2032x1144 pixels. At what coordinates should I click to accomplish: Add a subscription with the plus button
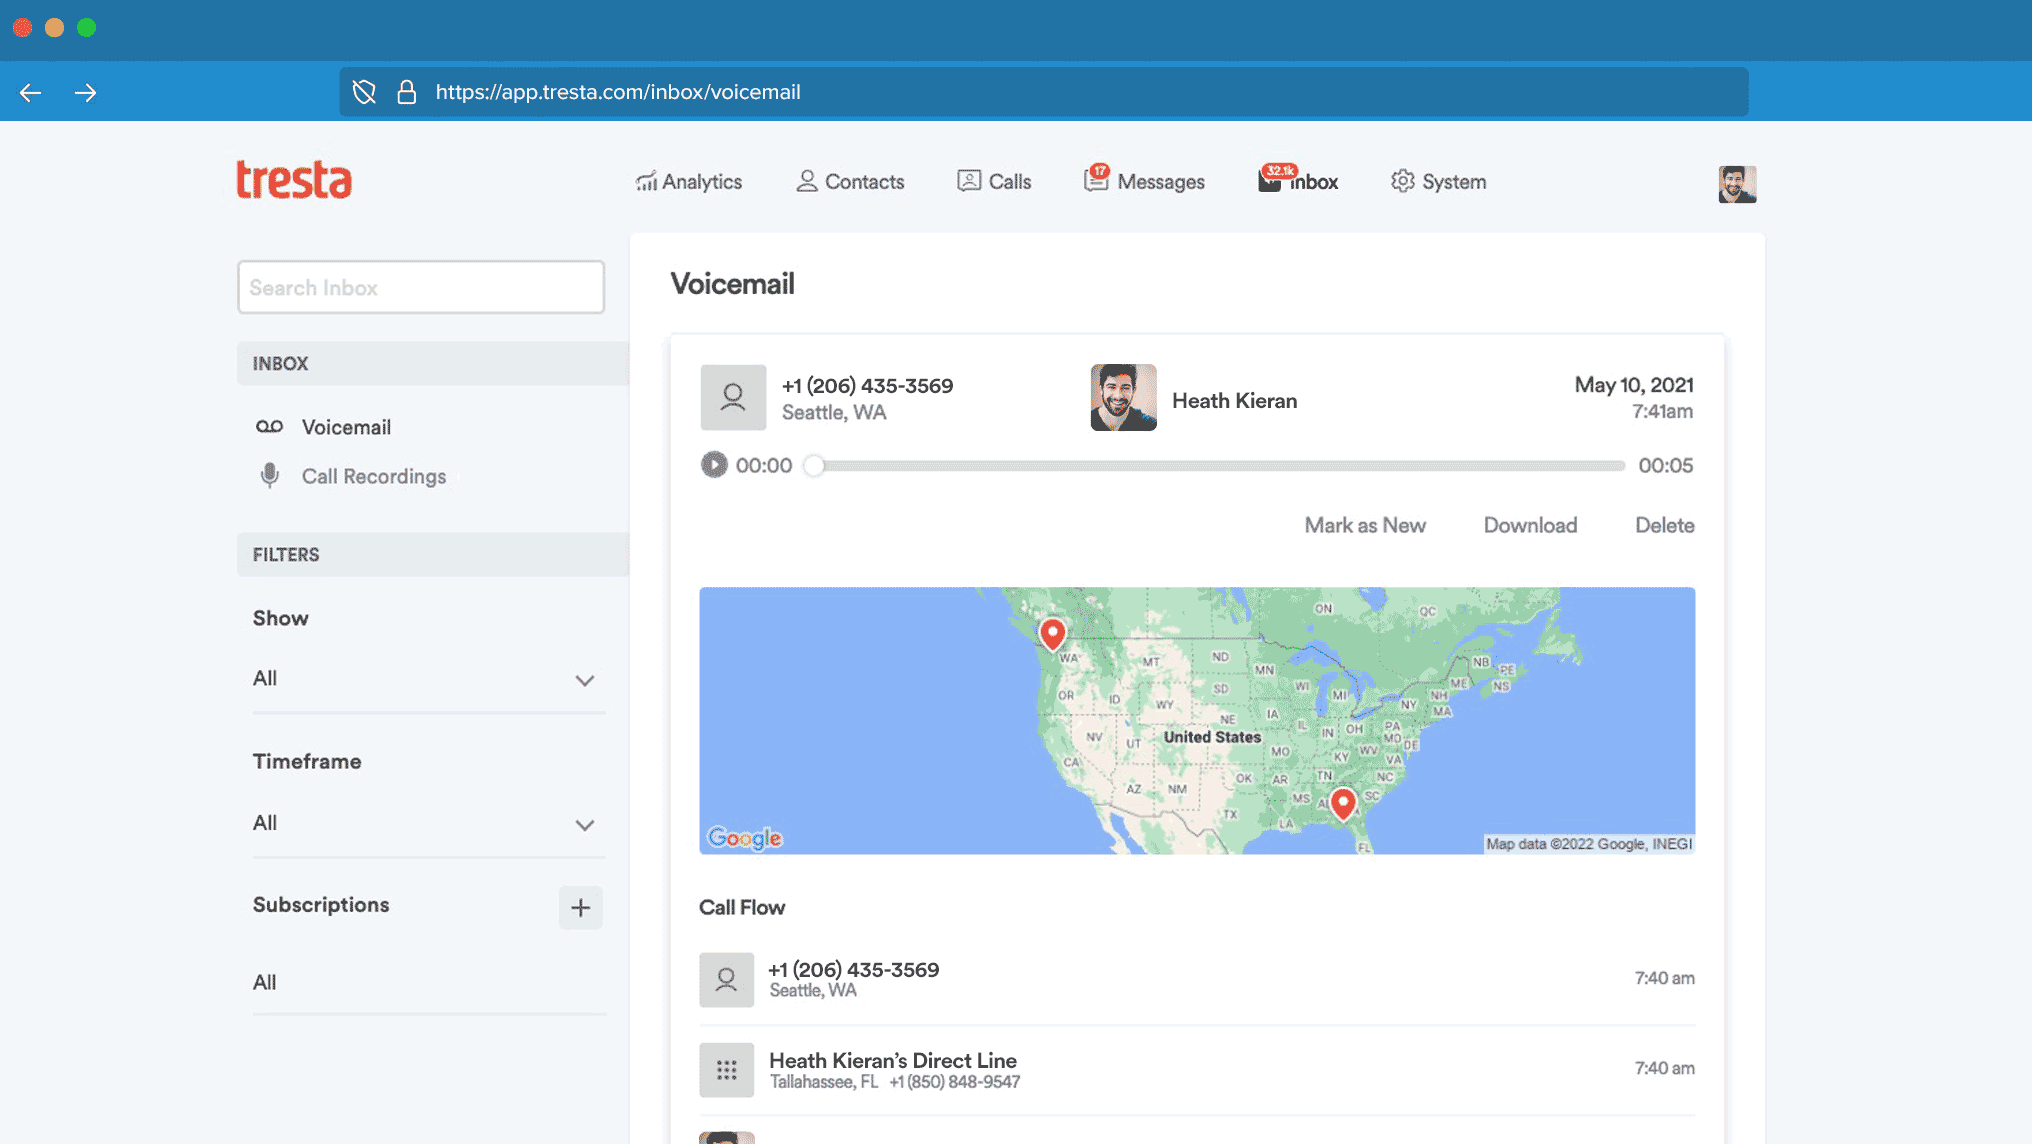tap(580, 908)
